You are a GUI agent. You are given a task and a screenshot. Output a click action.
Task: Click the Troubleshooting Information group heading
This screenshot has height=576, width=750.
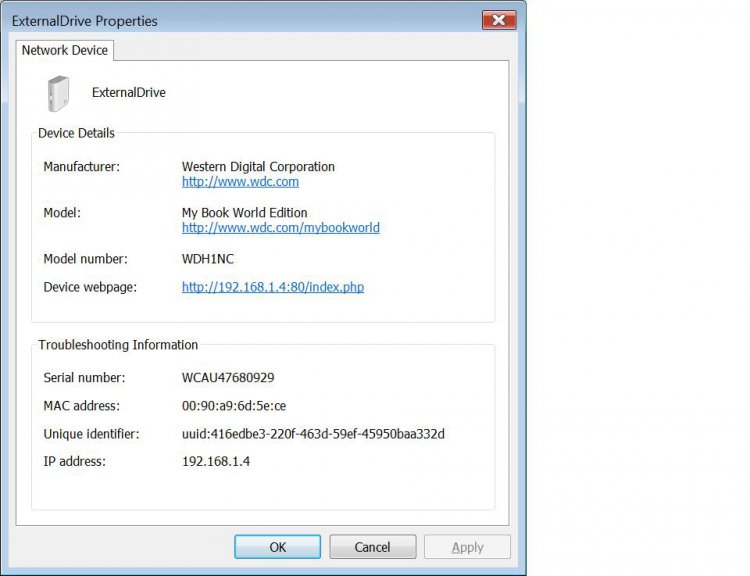[118, 345]
